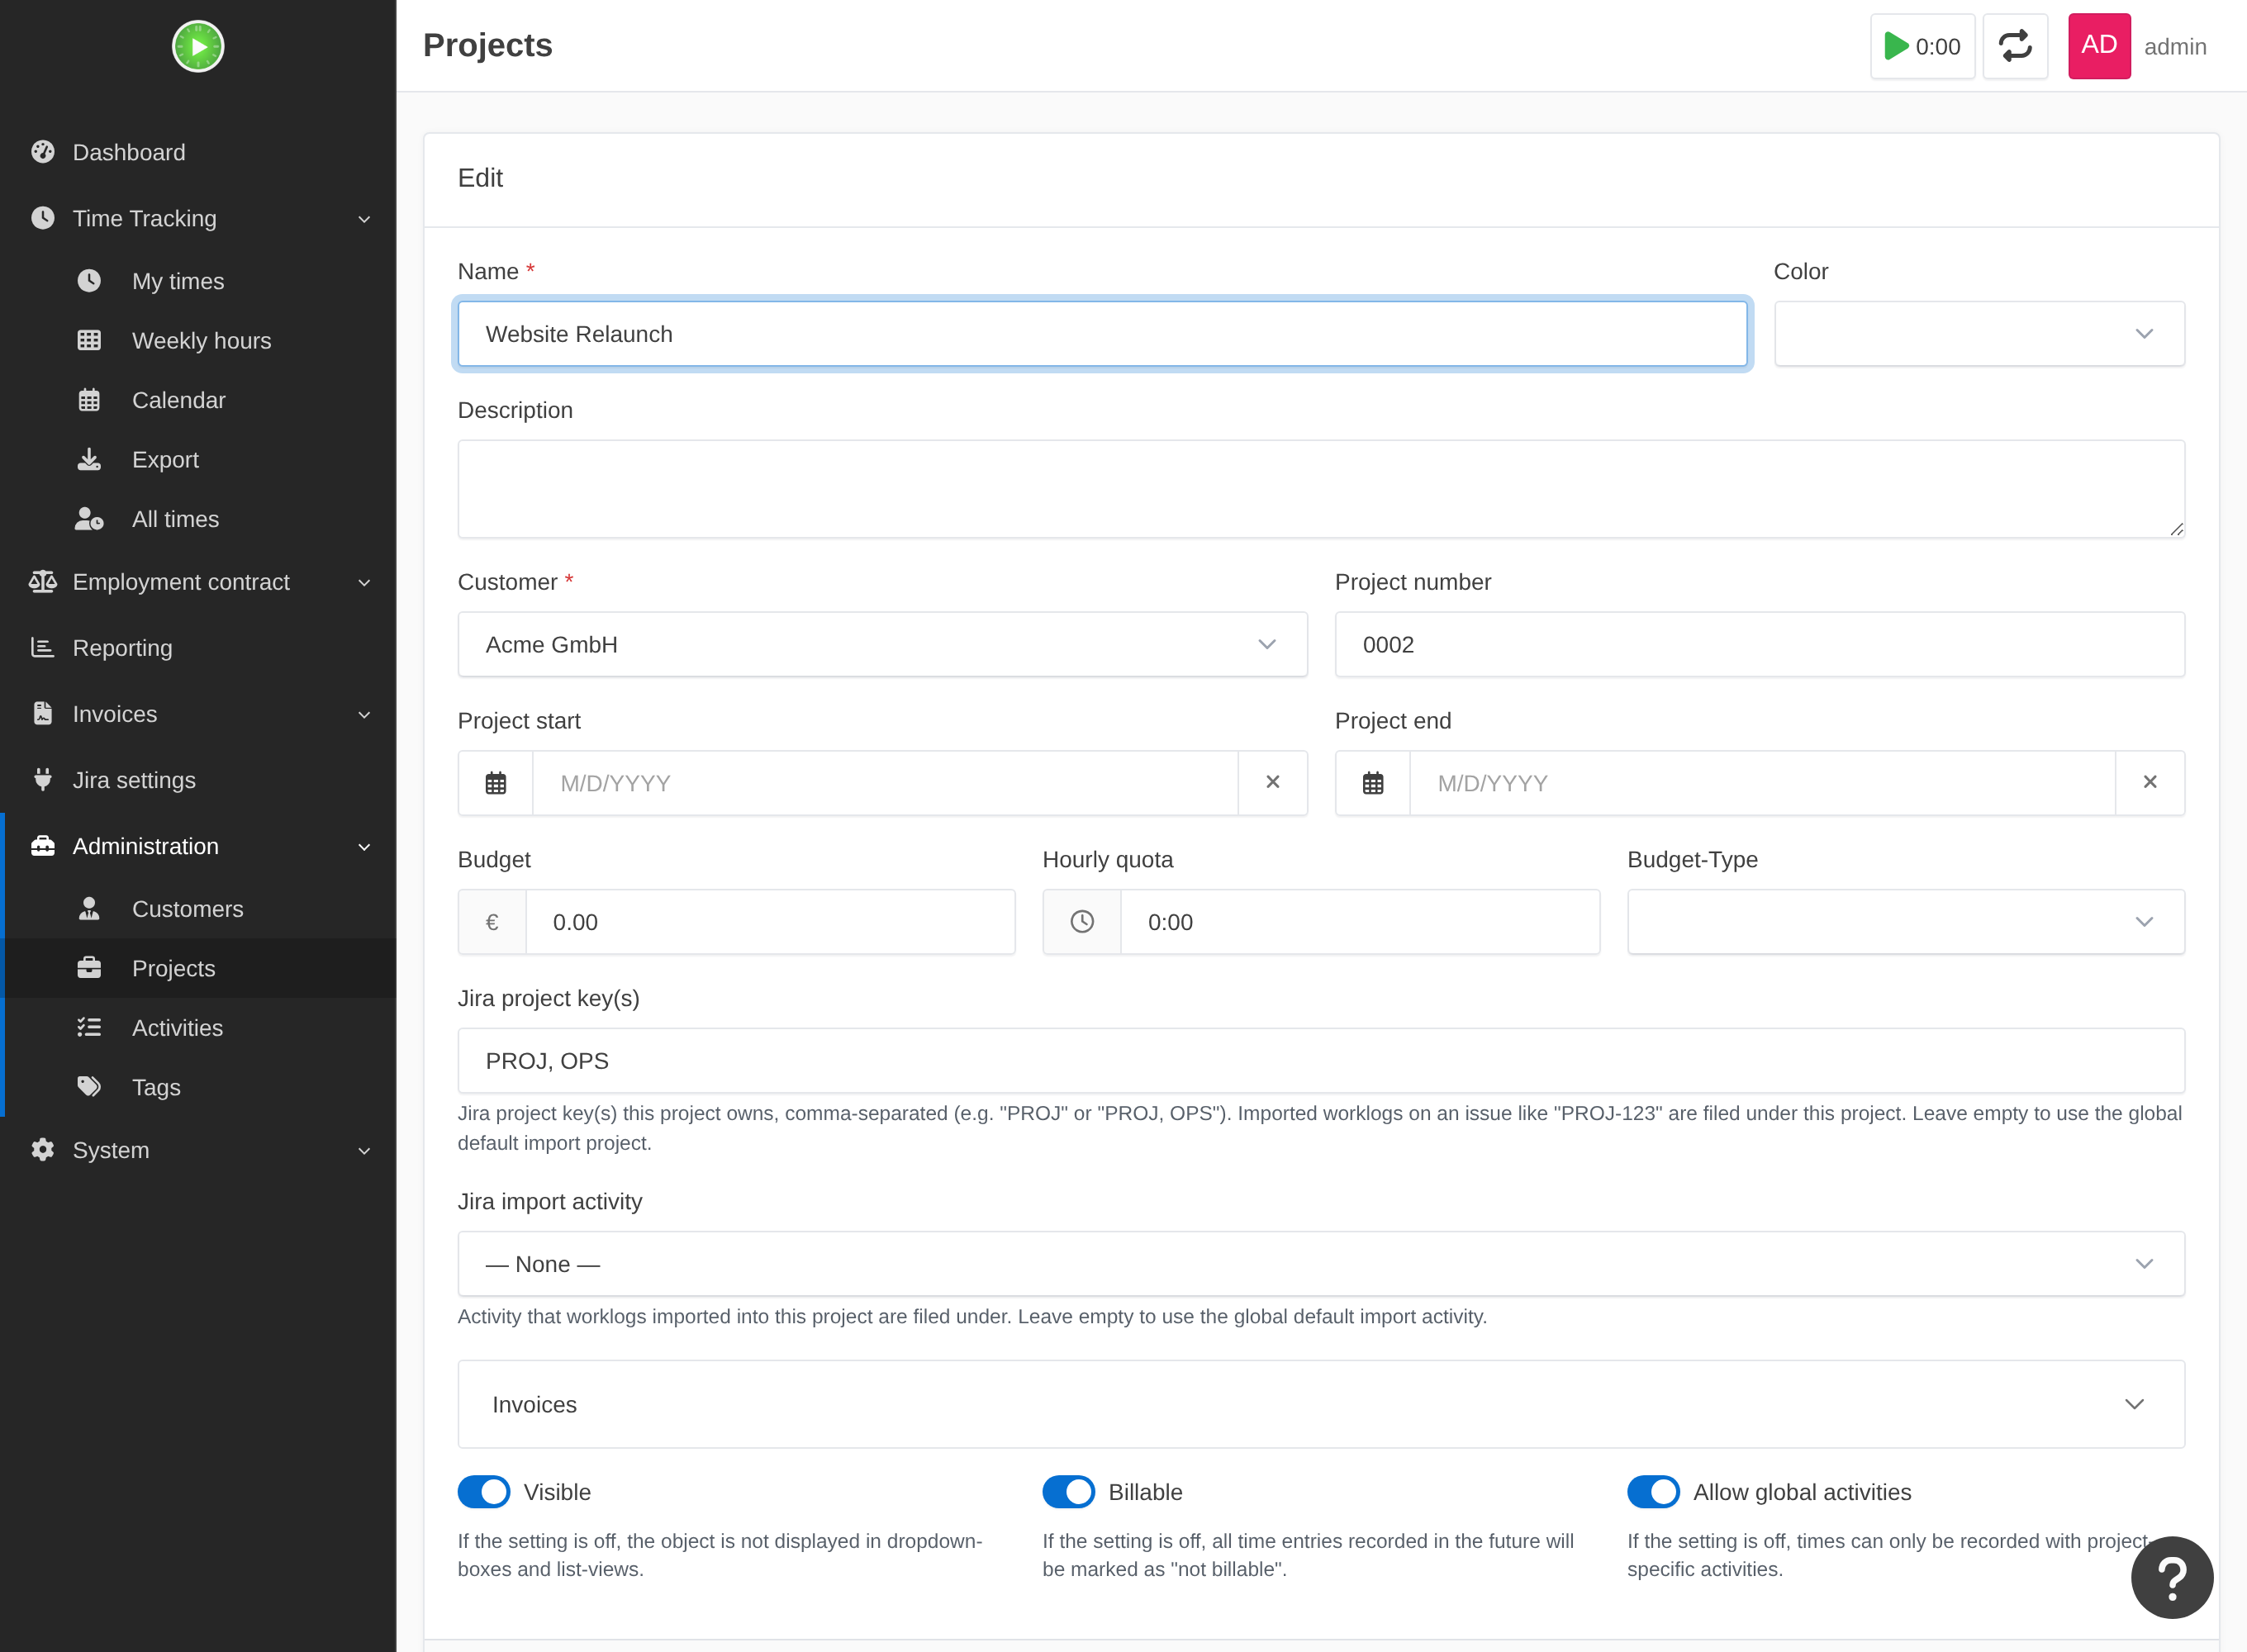The height and width of the screenshot is (1652, 2247).
Task: Open All times page
Action: point(198,519)
